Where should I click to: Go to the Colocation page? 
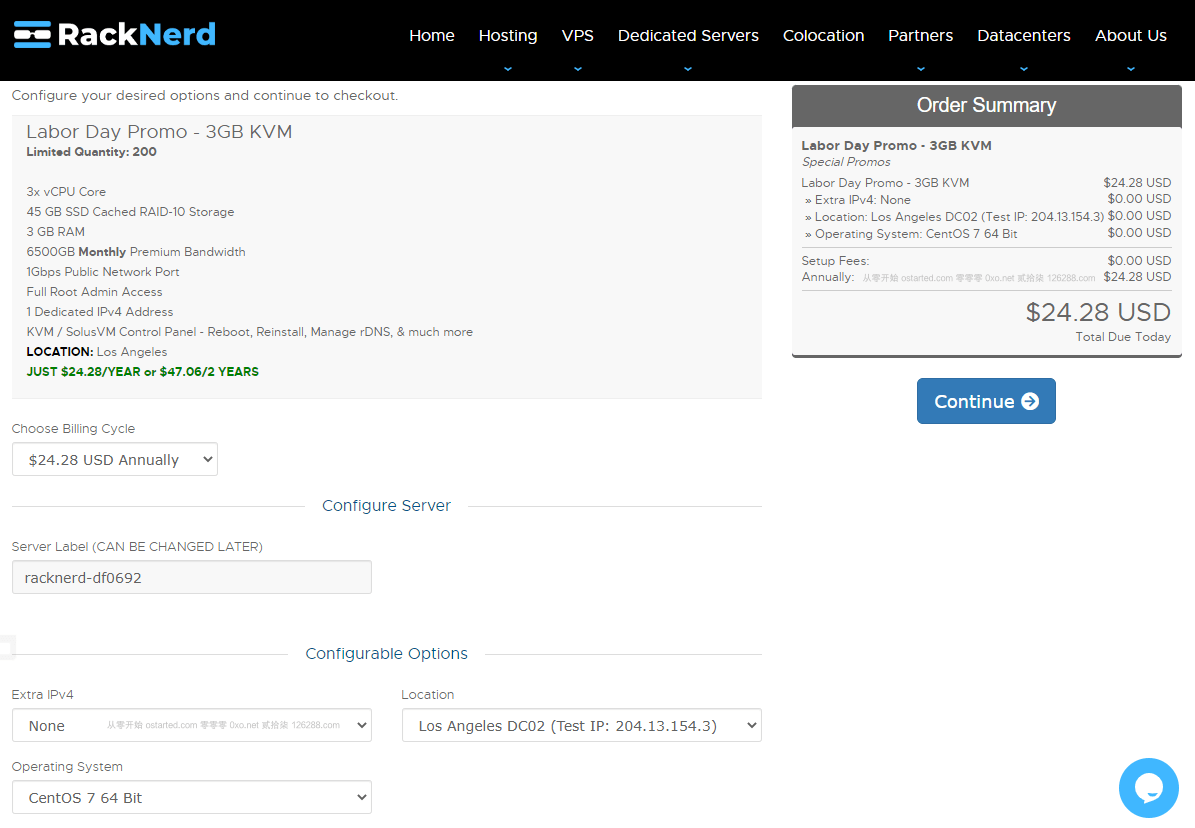(x=823, y=35)
